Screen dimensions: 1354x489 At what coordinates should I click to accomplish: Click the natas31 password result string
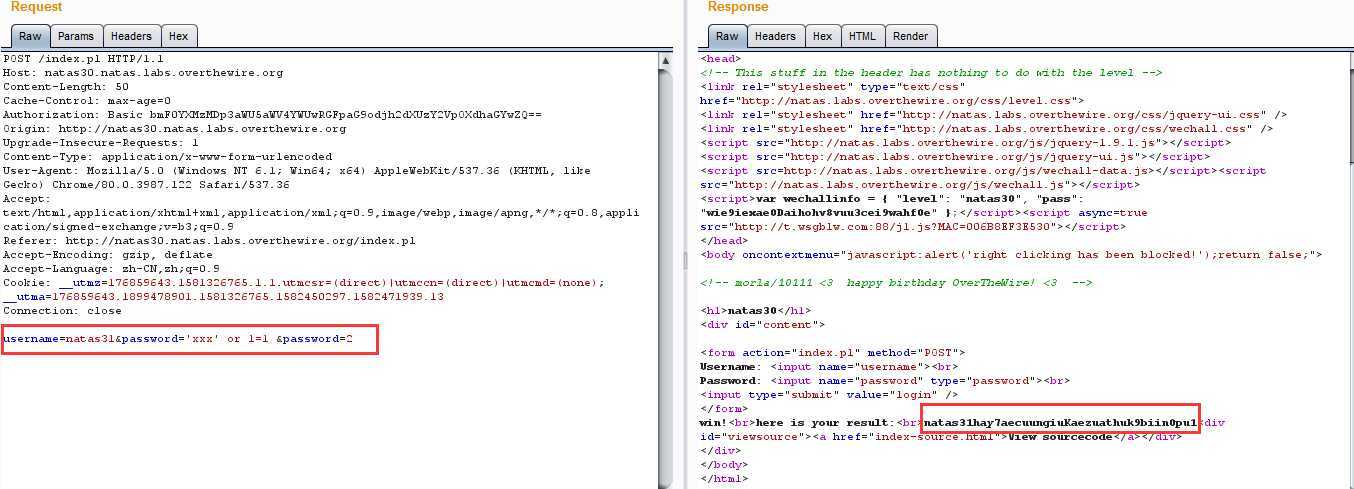click(1059, 423)
